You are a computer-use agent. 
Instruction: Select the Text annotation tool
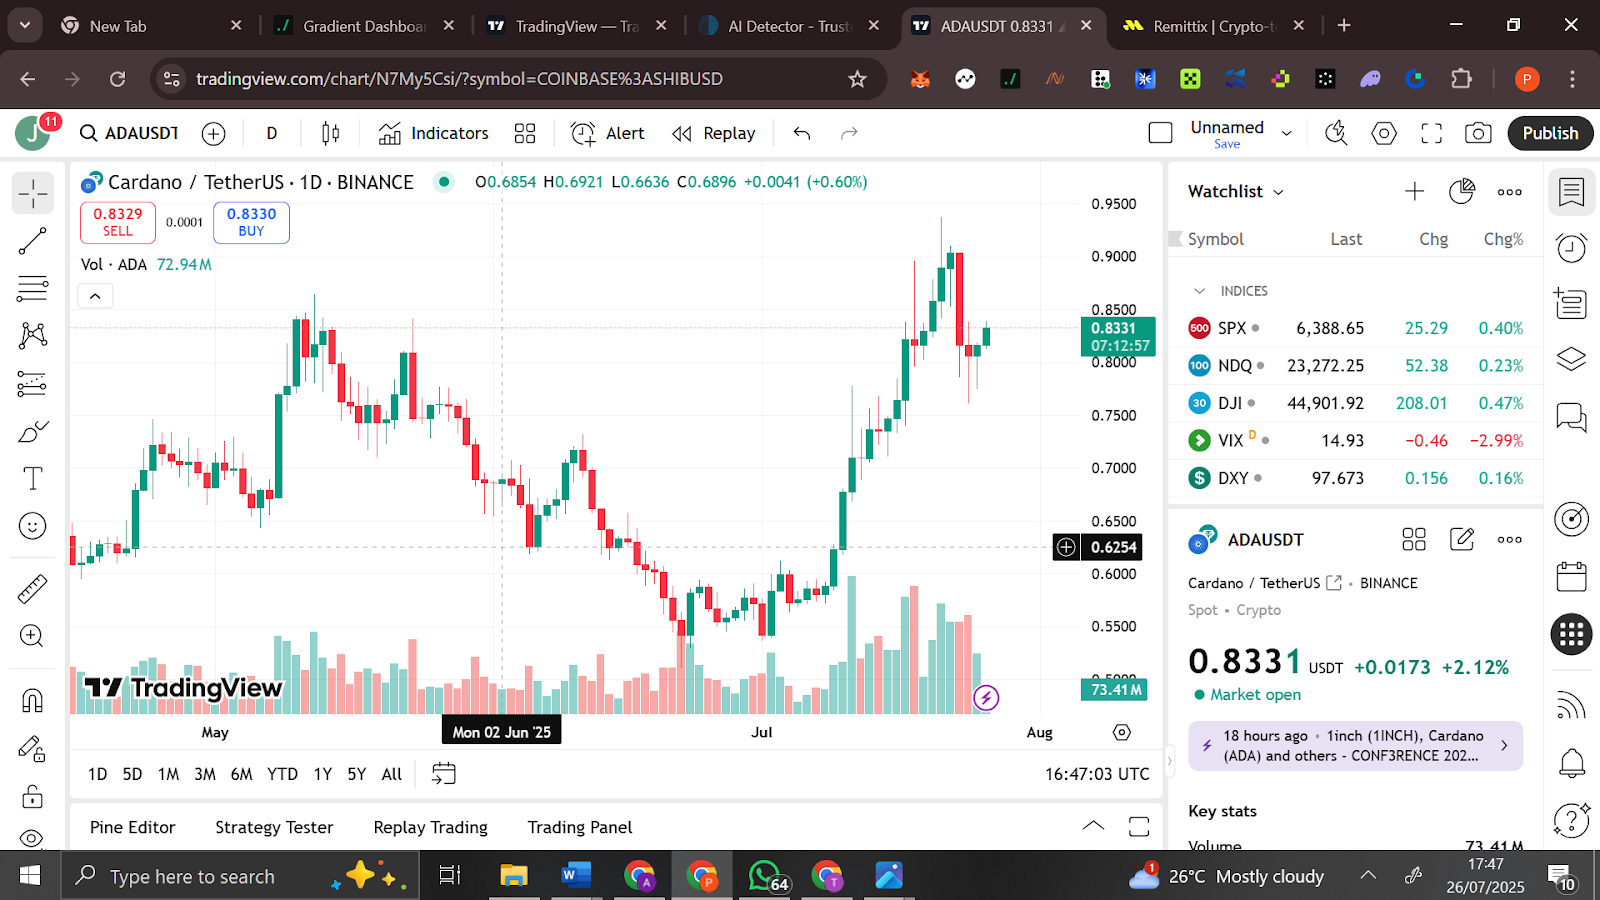pos(32,479)
